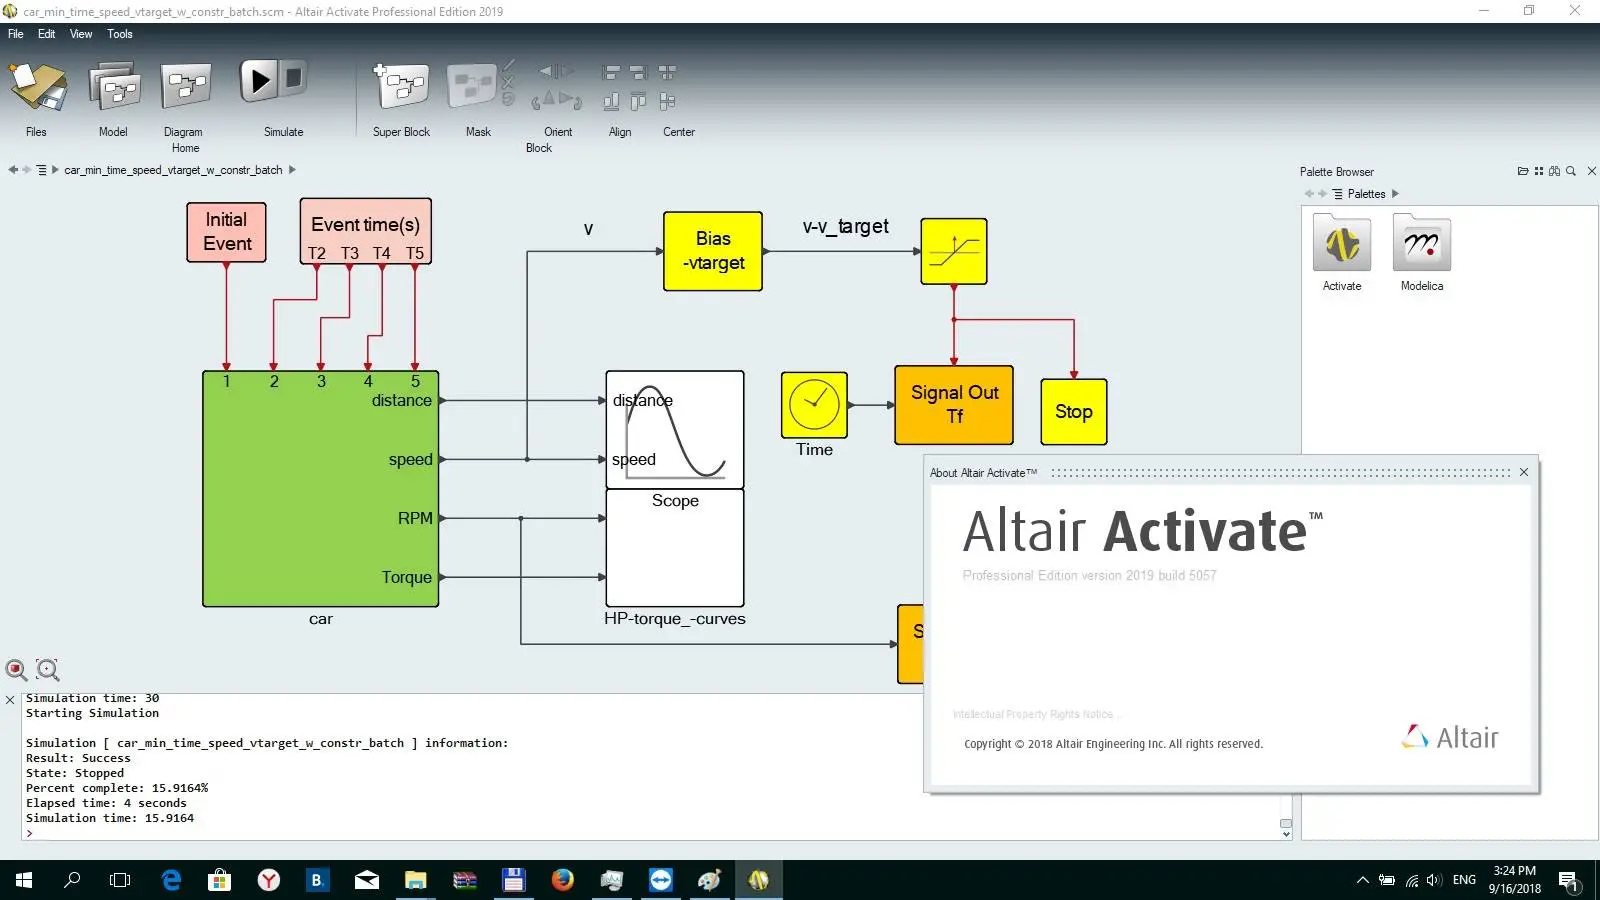Image resolution: width=1600 pixels, height=900 pixels.
Task: Click the Windows Start button
Action: tap(24, 880)
